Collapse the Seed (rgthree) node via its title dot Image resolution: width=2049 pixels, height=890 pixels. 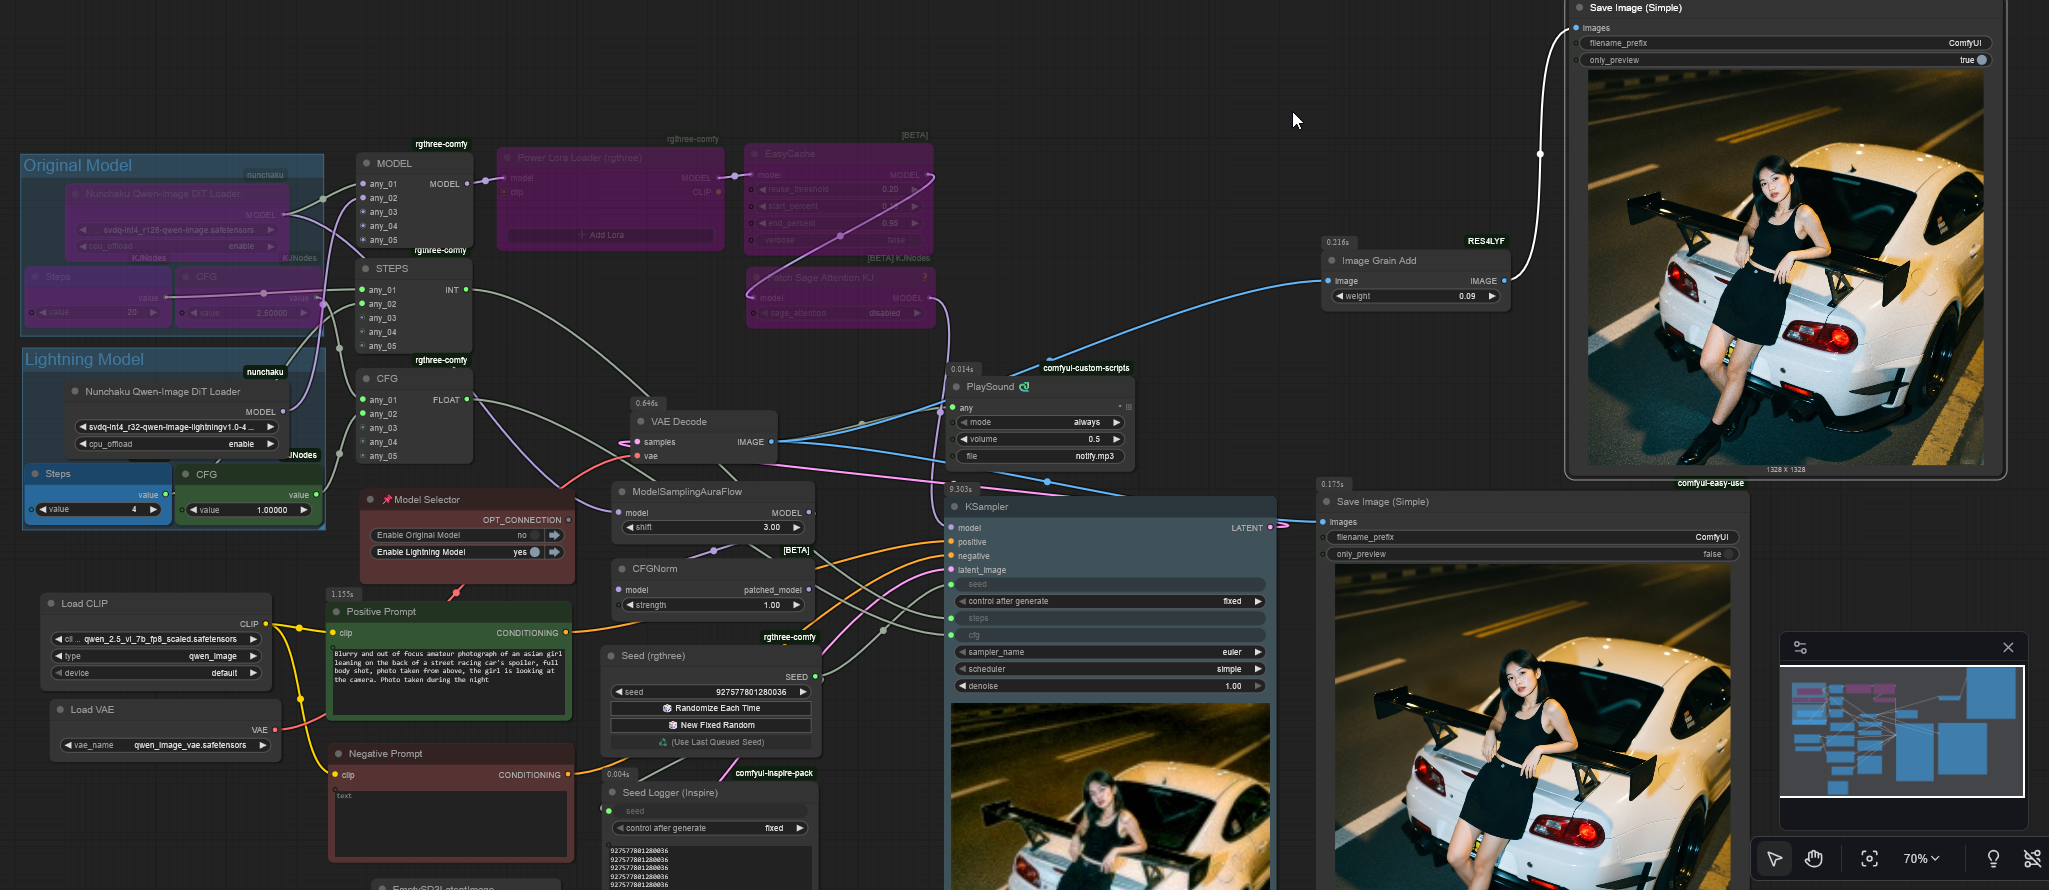click(x=611, y=656)
